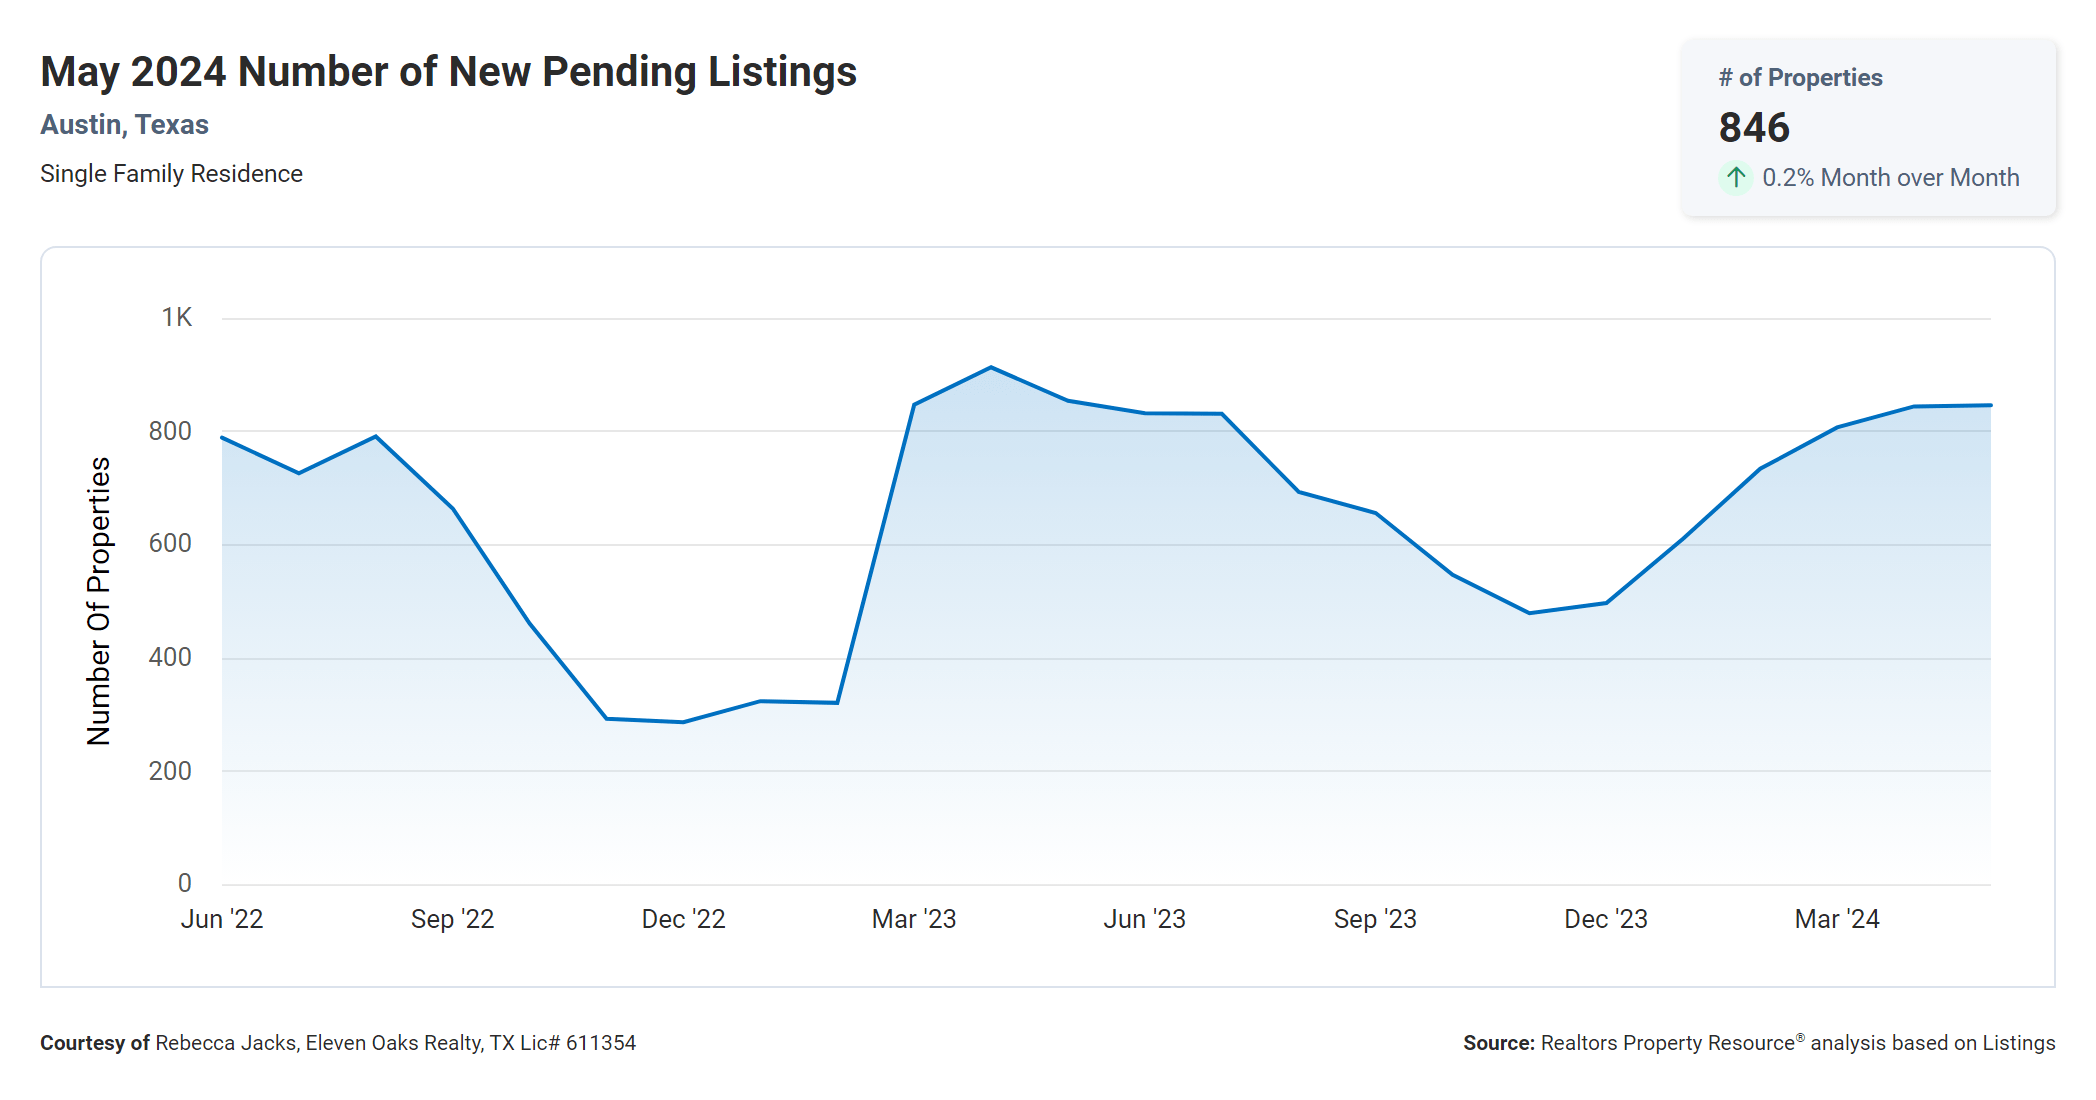Click the 'Austin, Texas' location subtitle
Screen dimensions: 2096x1100
(124, 125)
